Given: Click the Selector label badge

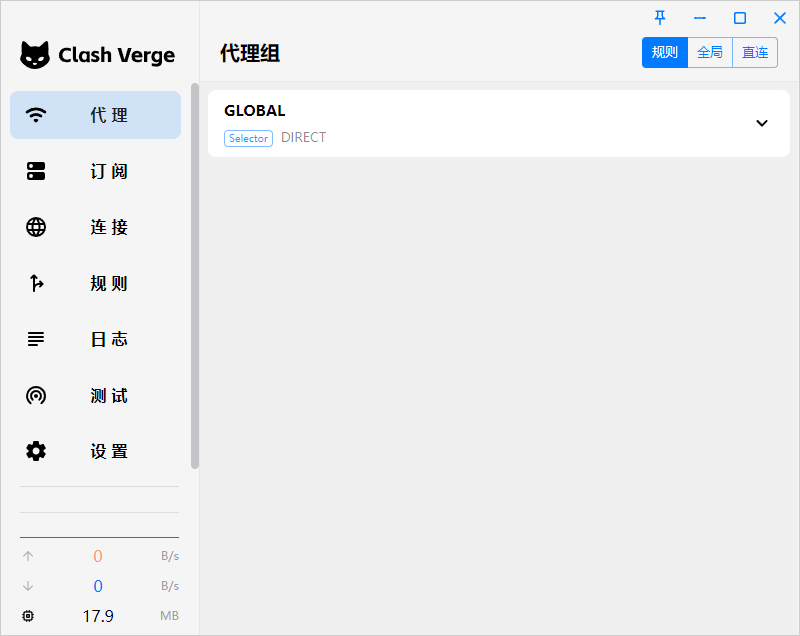Looking at the screenshot, I should coord(248,138).
